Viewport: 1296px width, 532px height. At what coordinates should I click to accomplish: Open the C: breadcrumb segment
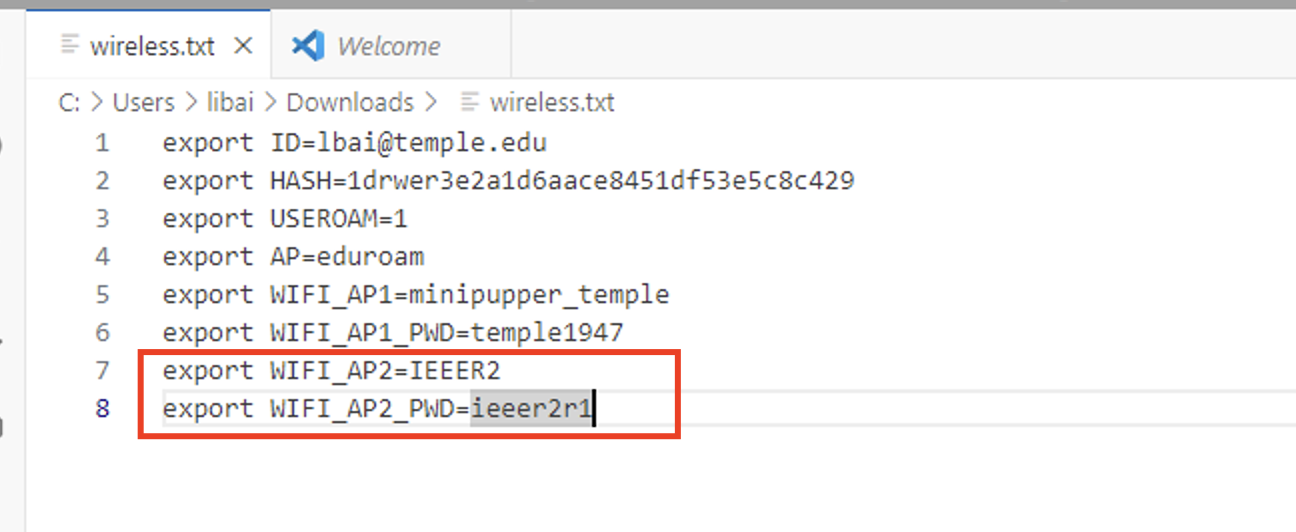69,102
